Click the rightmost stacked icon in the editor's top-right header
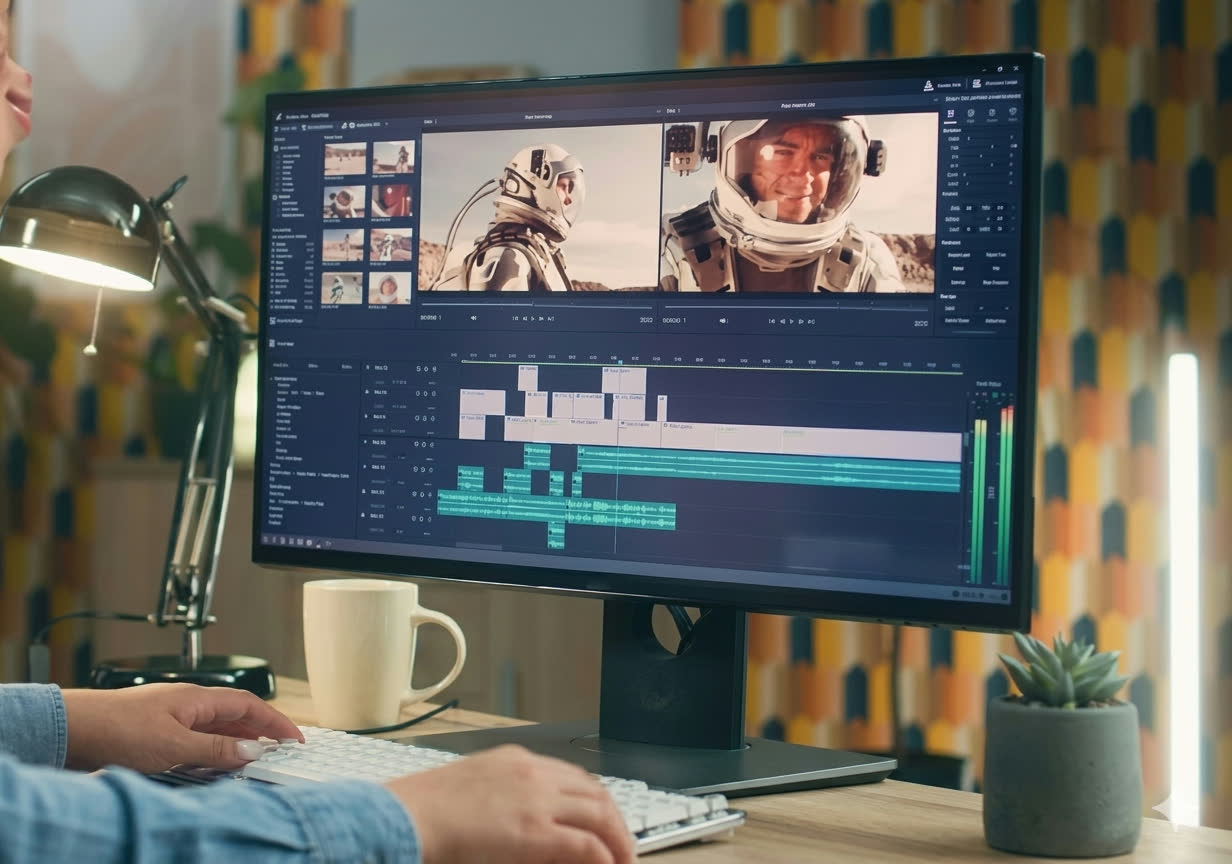This screenshot has width=1232, height=864. pyautogui.click(x=976, y=84)
